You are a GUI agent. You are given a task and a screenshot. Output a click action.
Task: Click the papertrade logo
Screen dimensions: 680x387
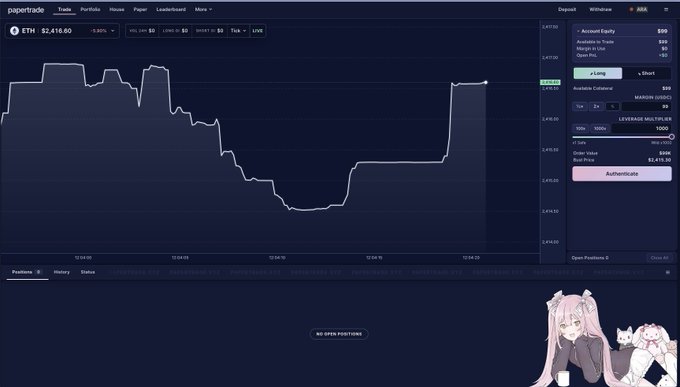click(26, 10)
